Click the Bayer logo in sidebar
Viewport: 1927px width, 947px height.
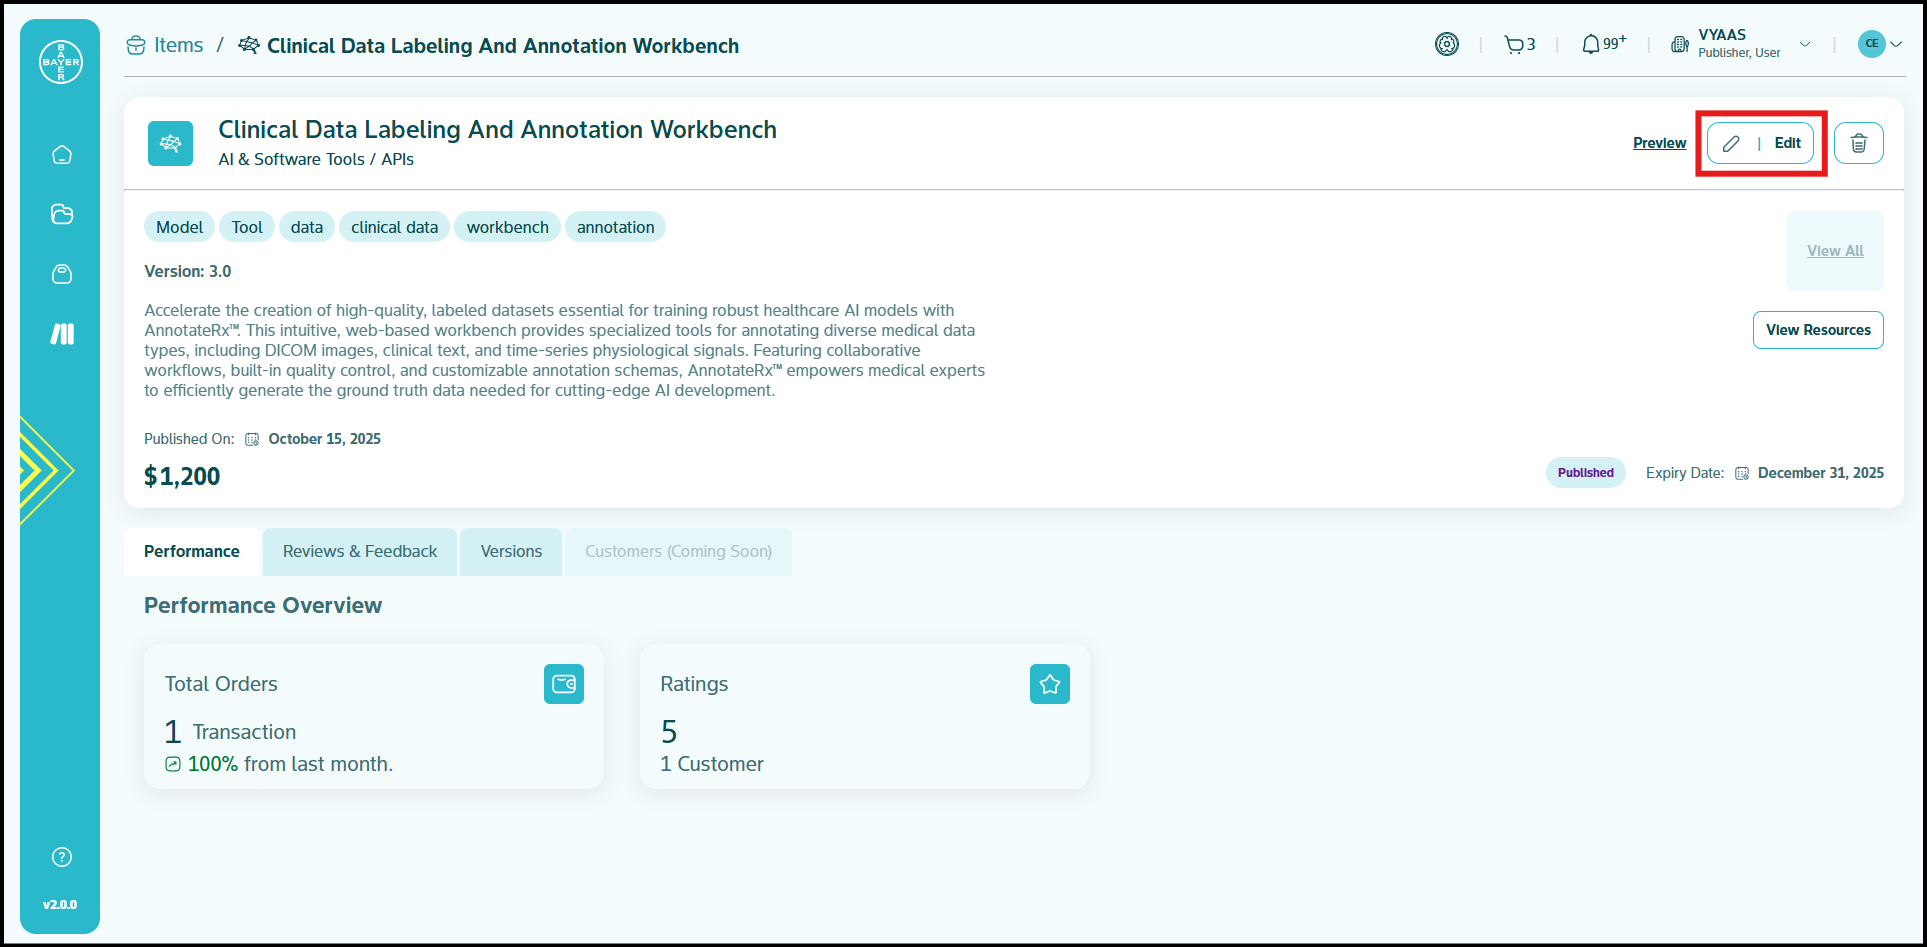(61, 62)
